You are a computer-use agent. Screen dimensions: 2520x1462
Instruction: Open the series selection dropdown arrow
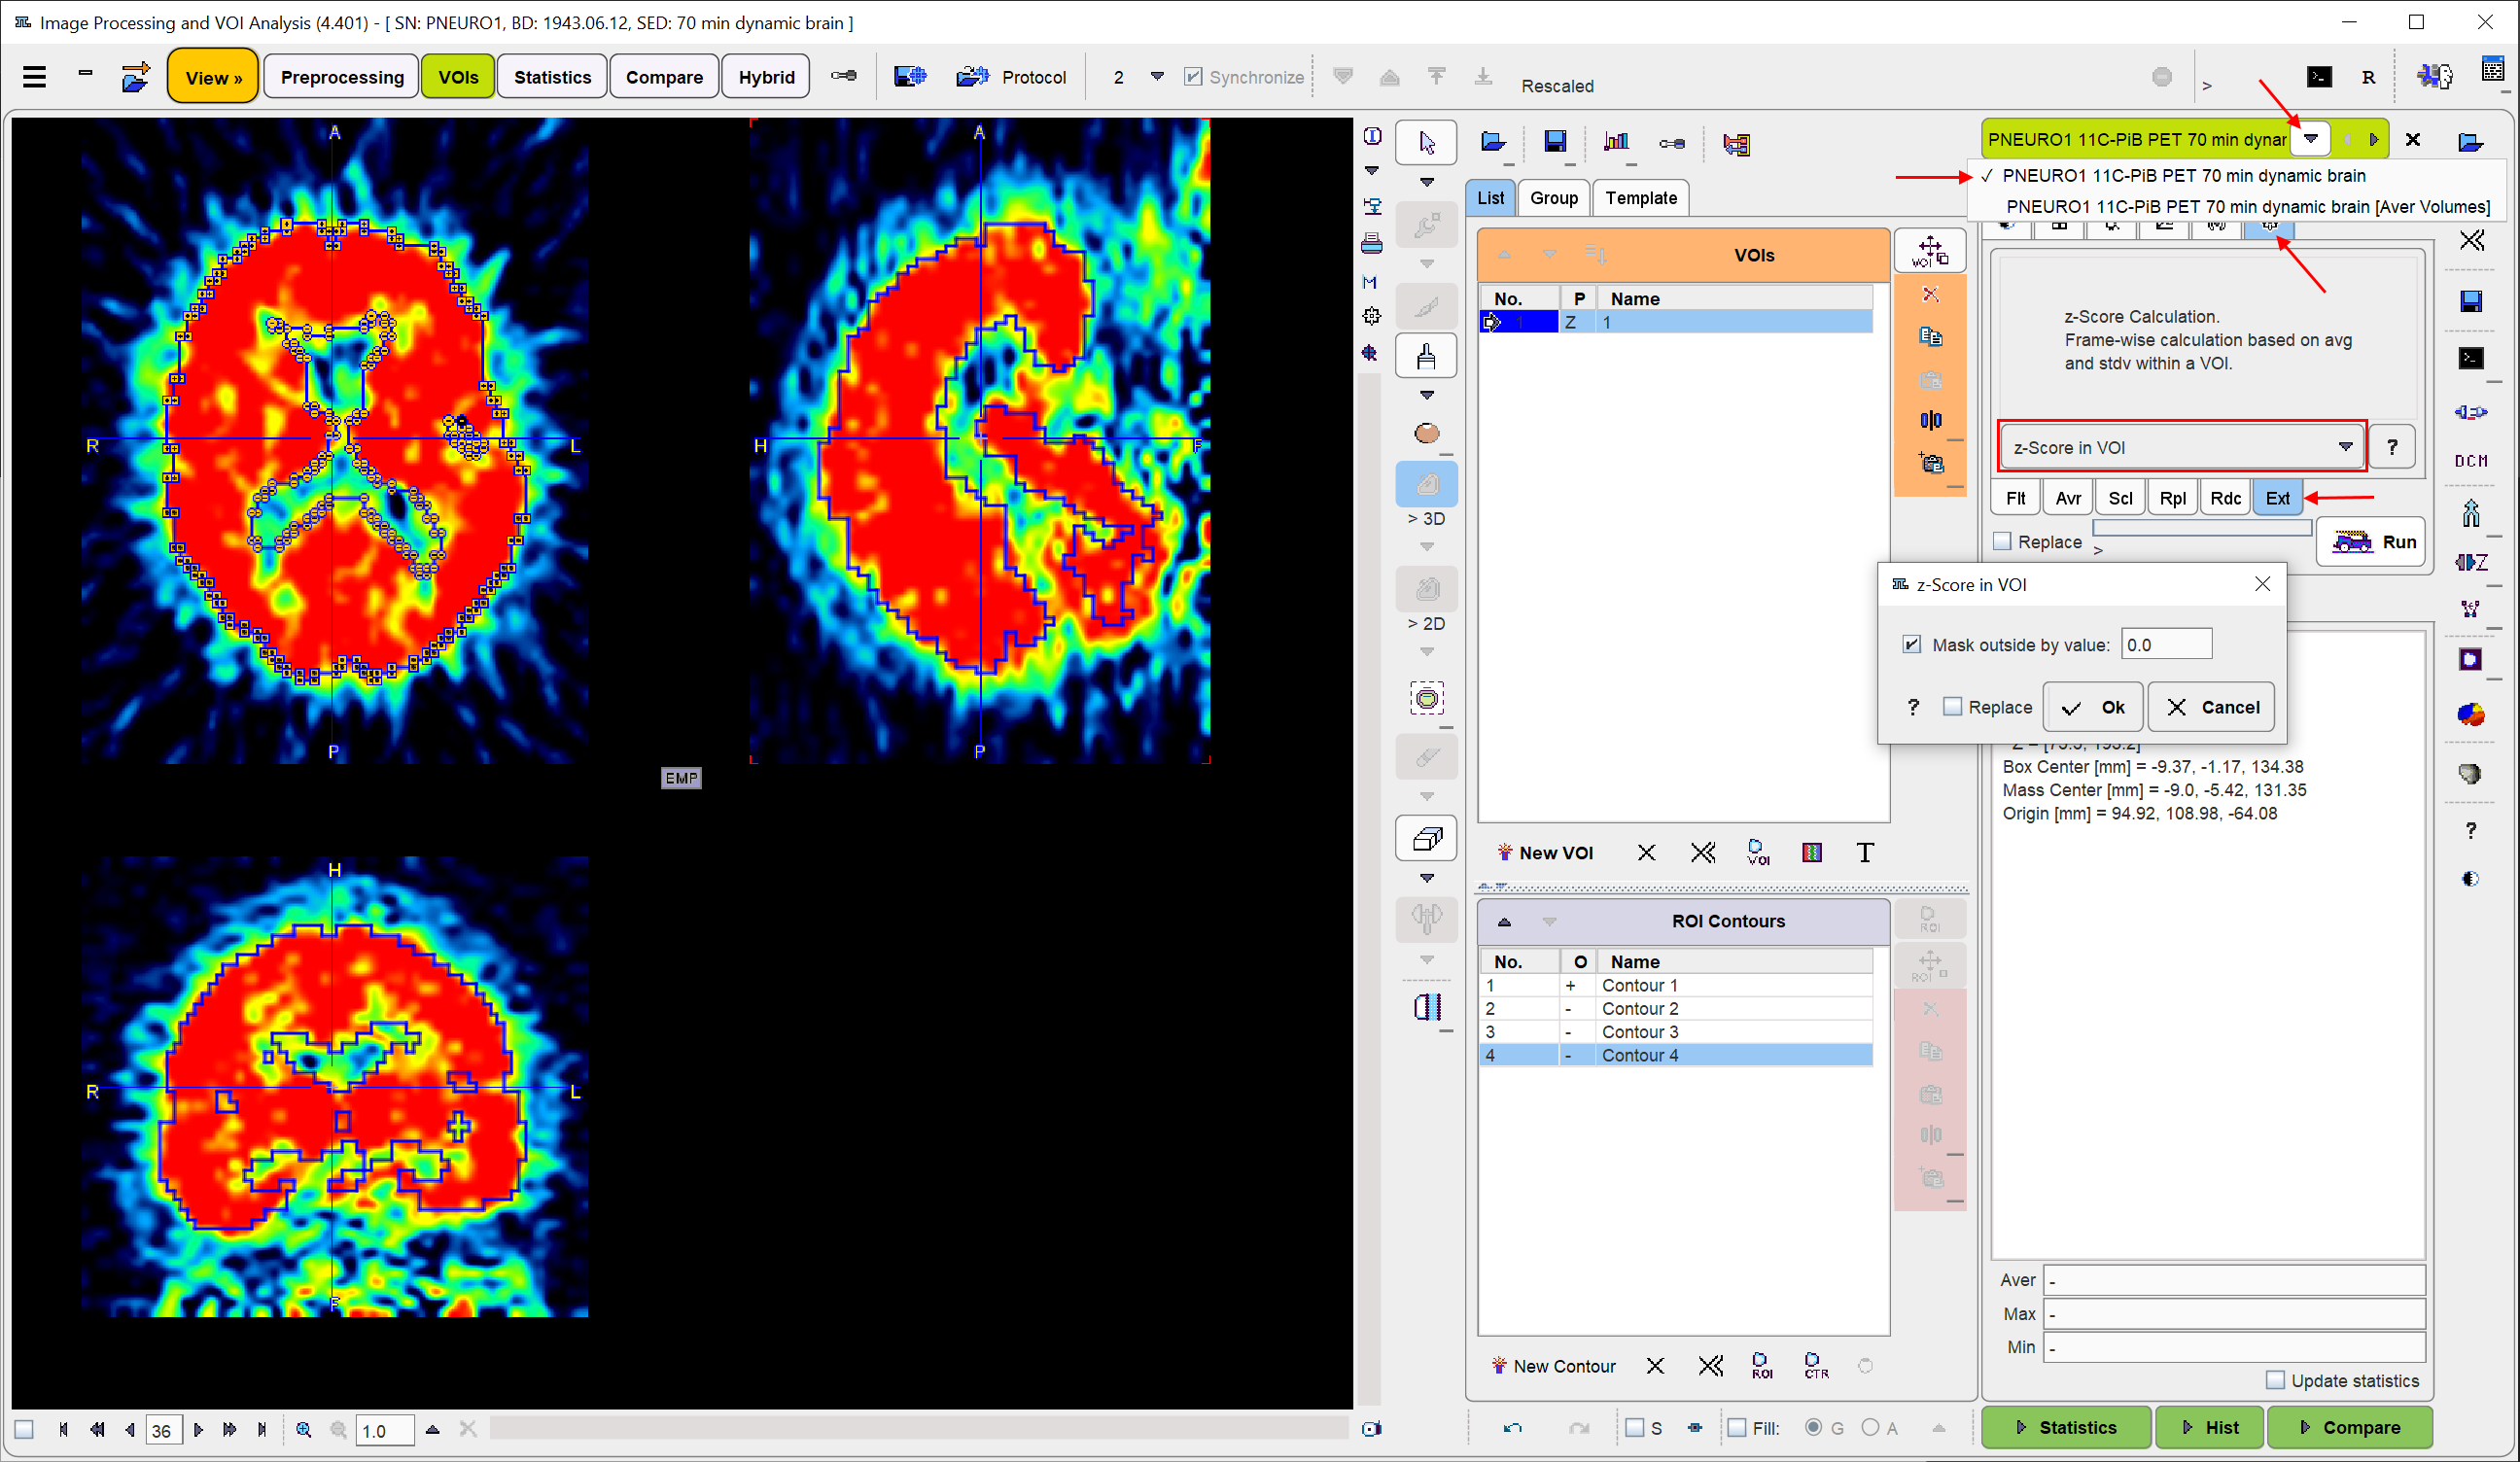pyautogui.click(x=2310, y=139)
